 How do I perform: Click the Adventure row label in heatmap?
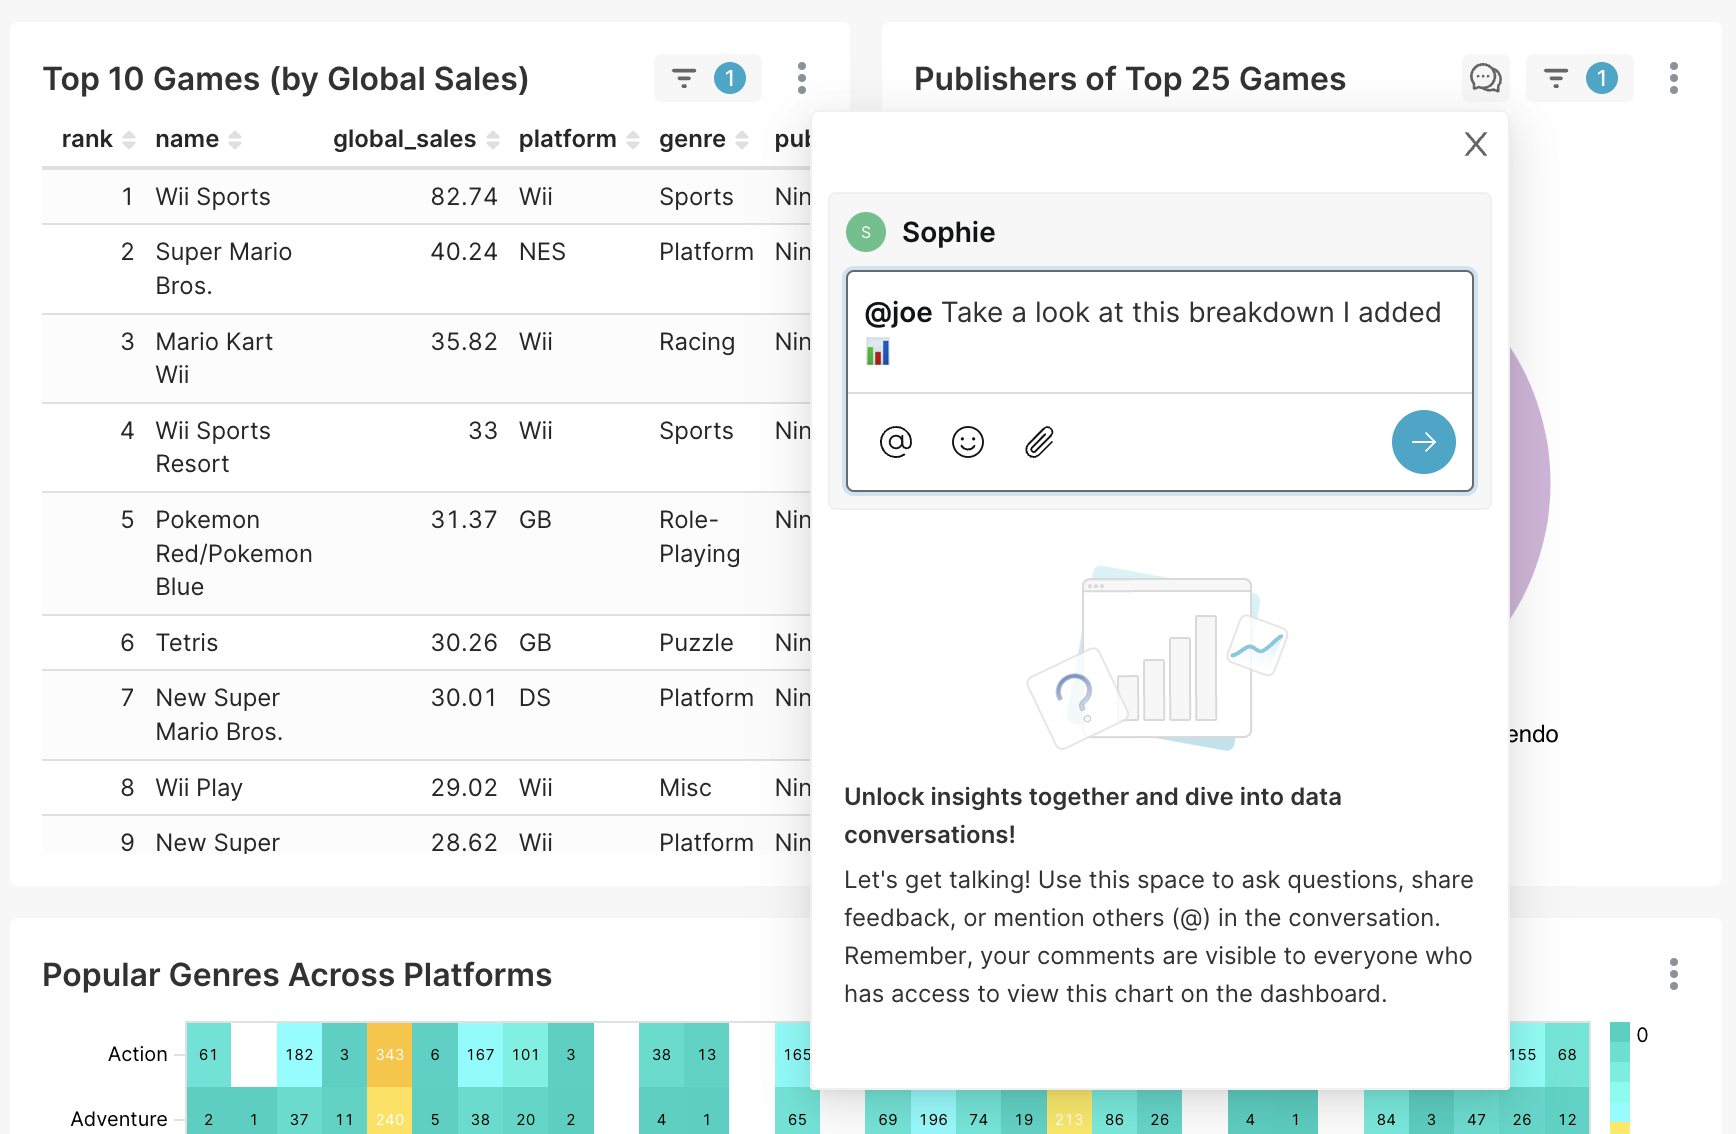pos(119,1119)
